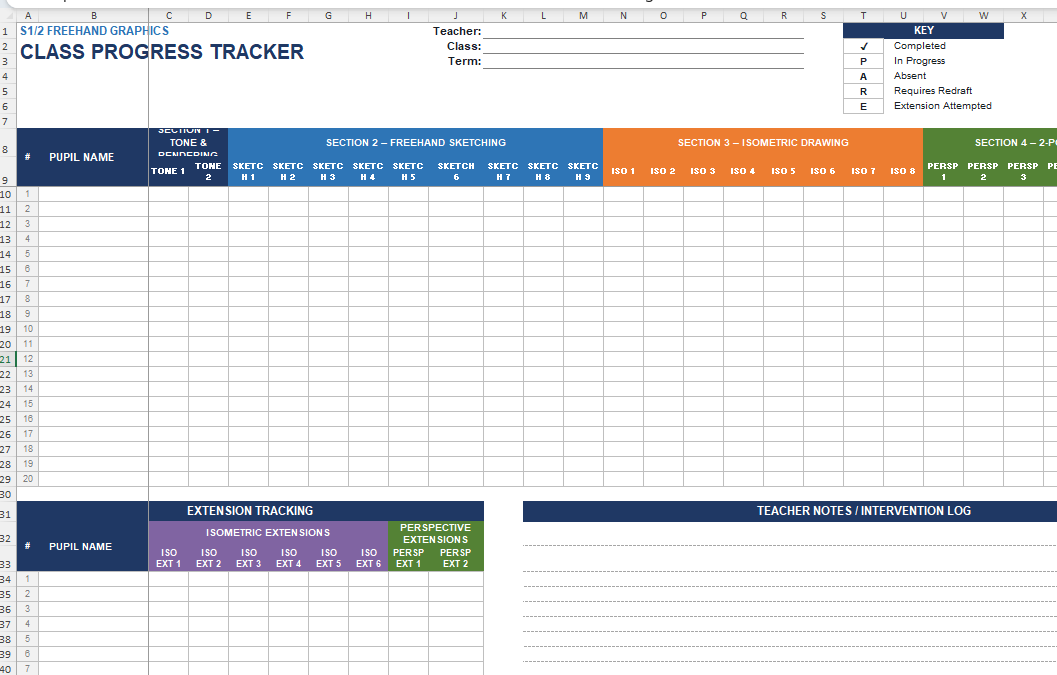Select the 'Absent' key label
Image resolution: width=1057 pixels, height=675 pixels.
tap(910, 76)
